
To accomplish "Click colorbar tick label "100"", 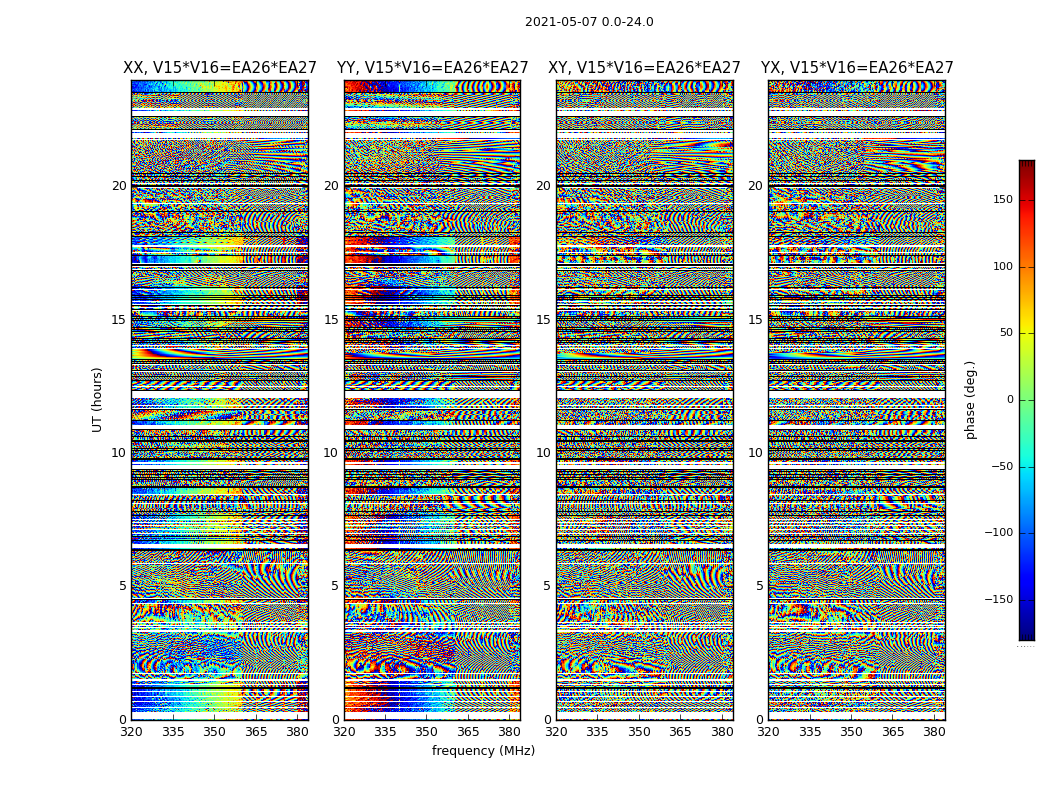I will (1002, 266).
